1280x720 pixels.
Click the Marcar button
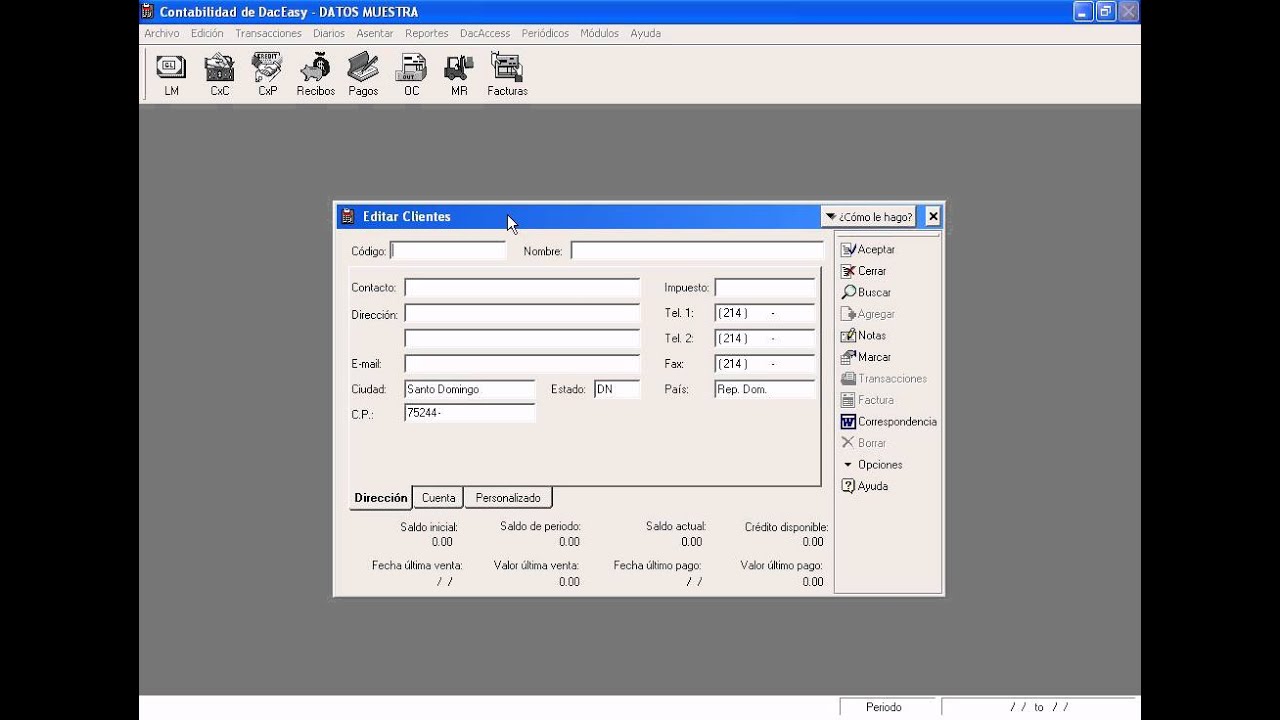(866, 357)
